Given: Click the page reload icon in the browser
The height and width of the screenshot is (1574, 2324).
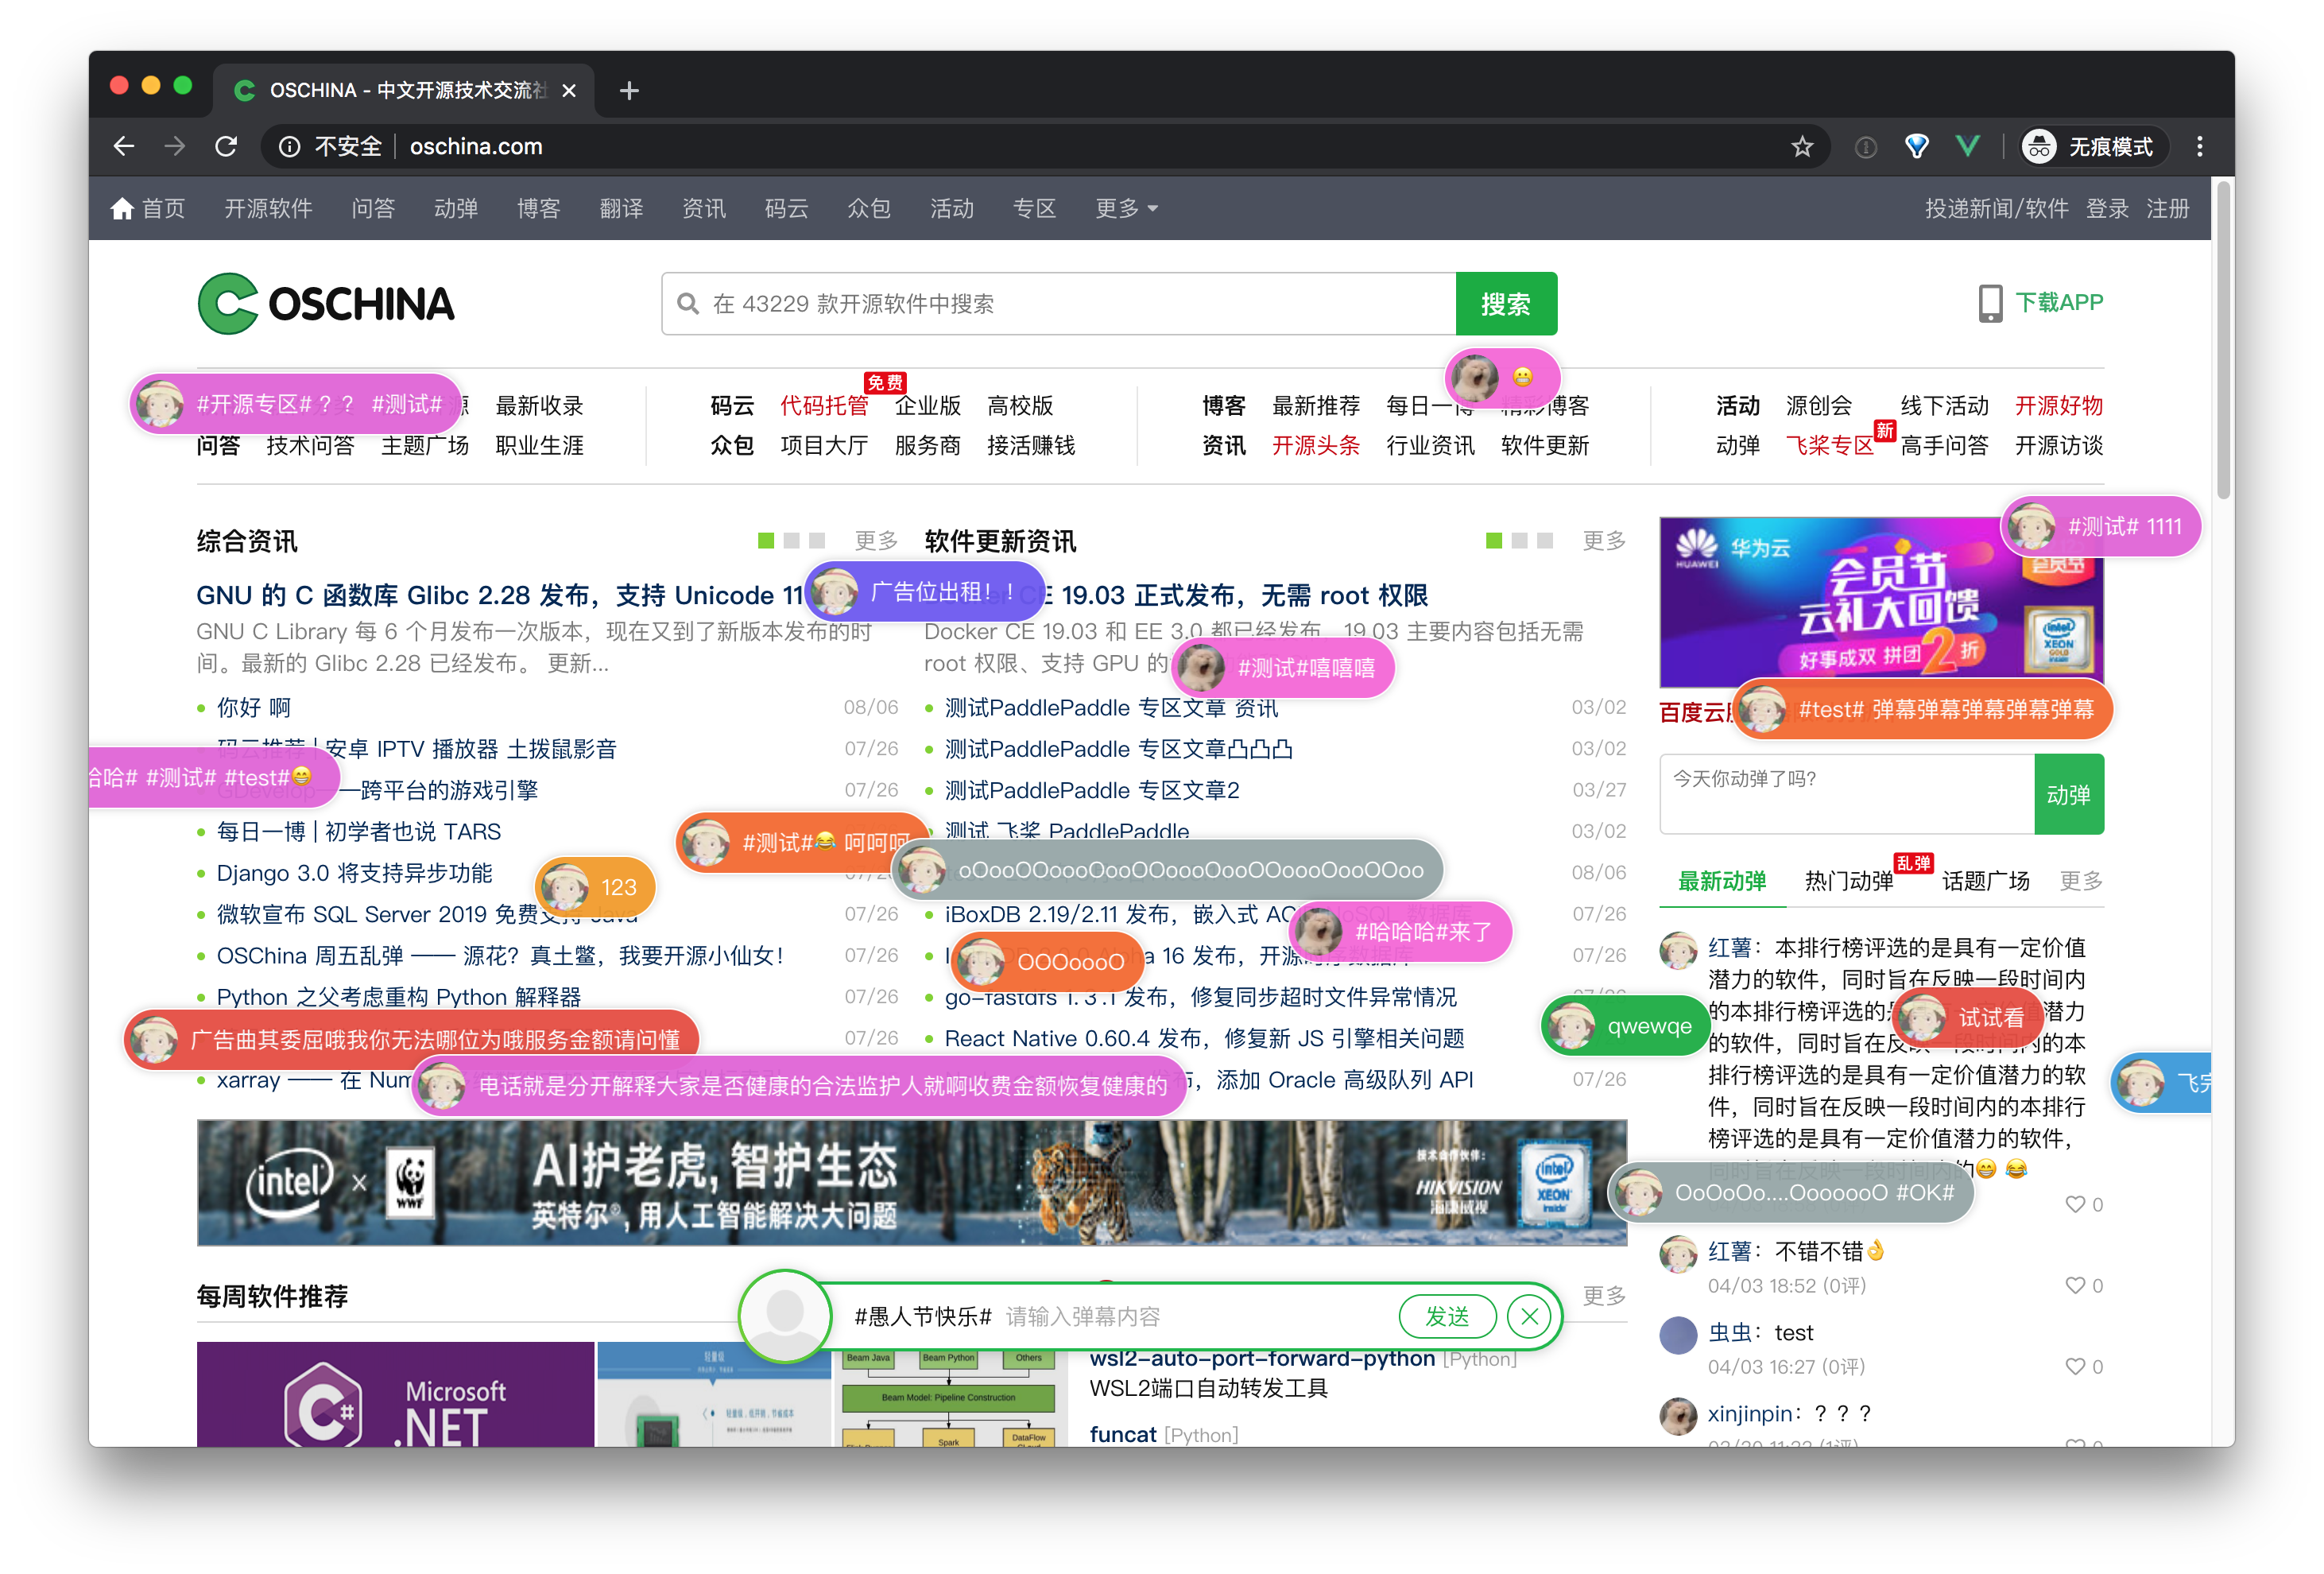Looking at the screenshot, I should 226,146.
